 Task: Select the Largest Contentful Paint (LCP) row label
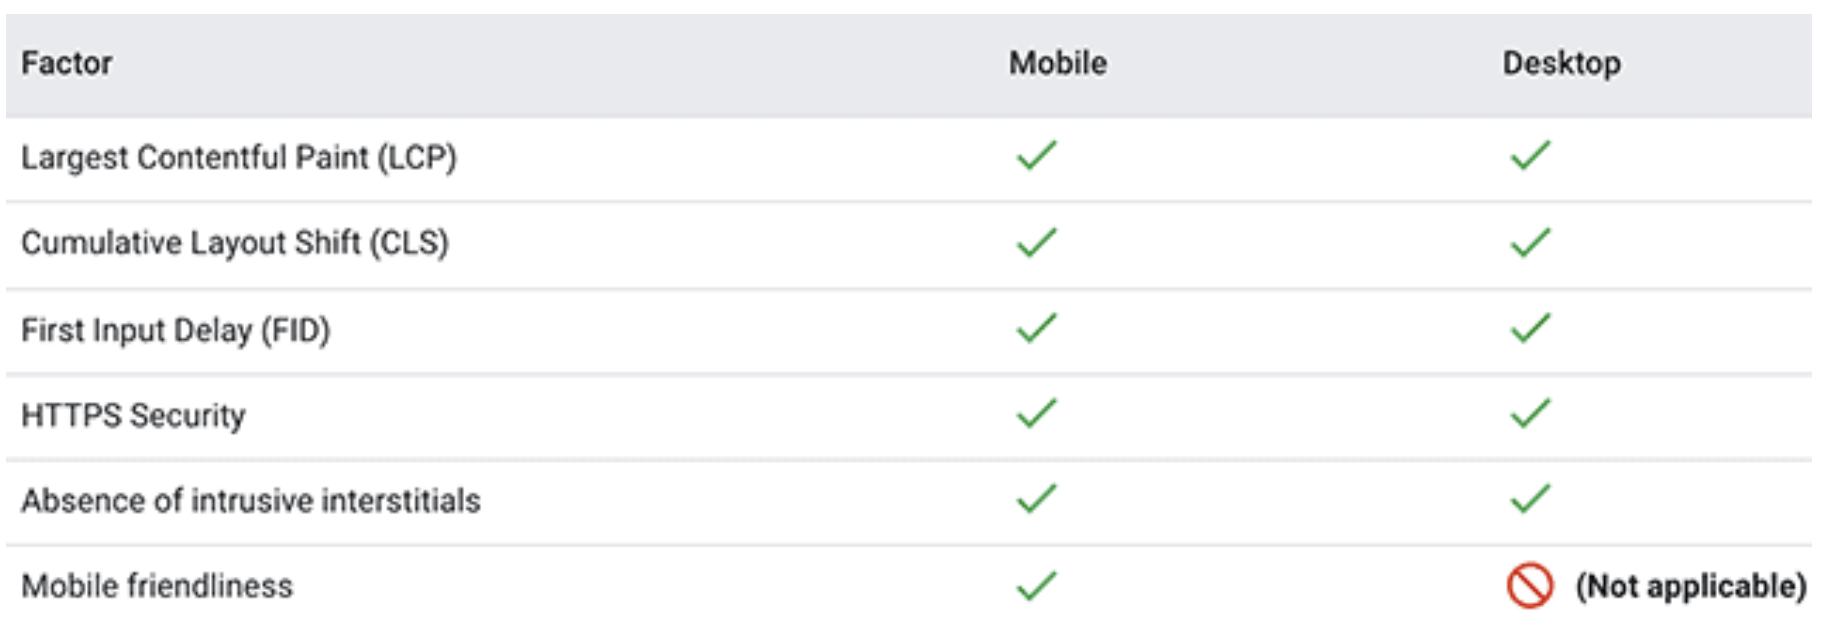coord(239,158)
